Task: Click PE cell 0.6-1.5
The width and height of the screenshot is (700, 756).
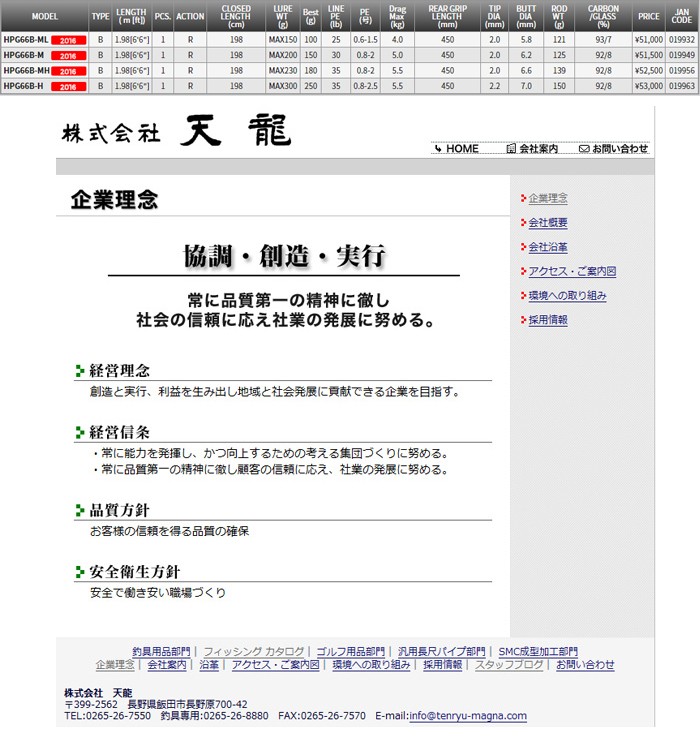Action: (365, 40)
